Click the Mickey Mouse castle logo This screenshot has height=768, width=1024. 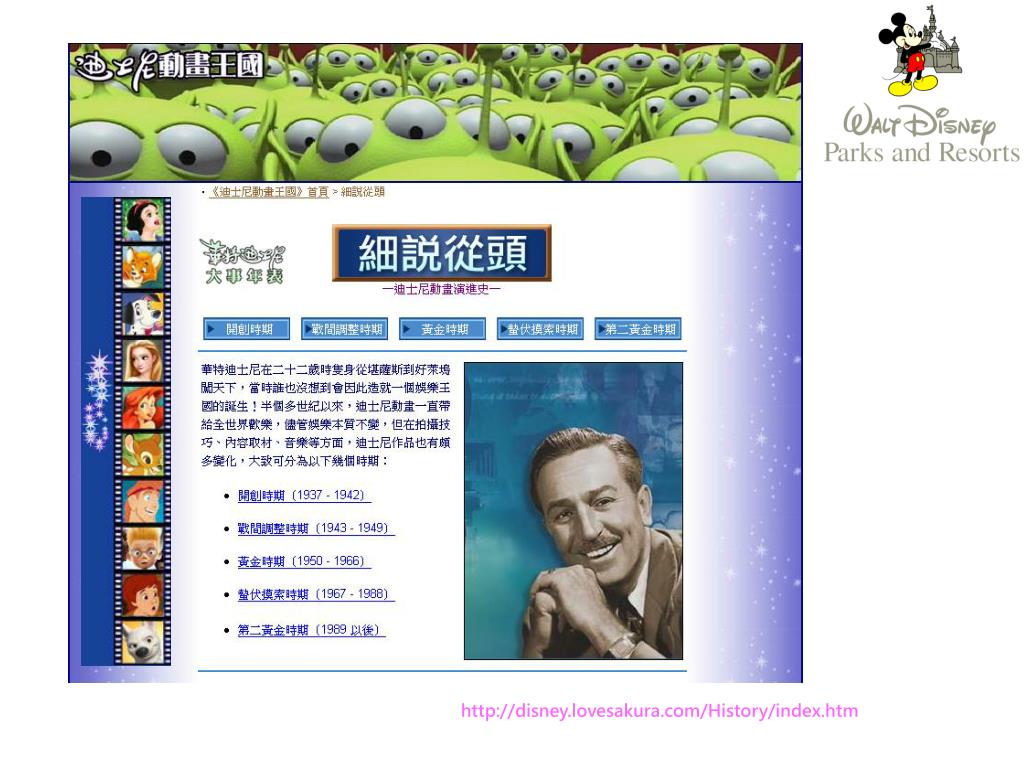click(921, 50)
